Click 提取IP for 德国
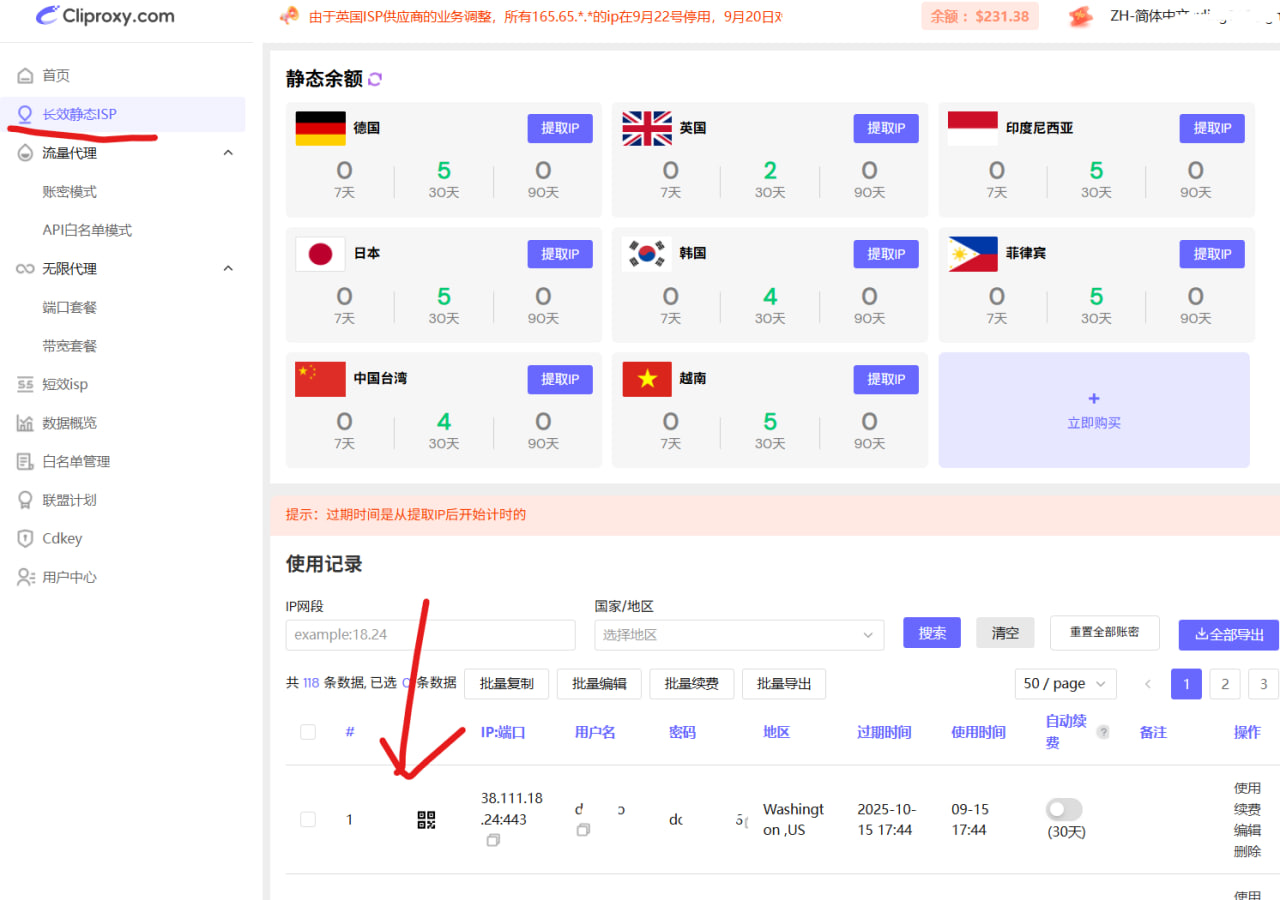Screen dimensions: 1280x900 (559, 128)
